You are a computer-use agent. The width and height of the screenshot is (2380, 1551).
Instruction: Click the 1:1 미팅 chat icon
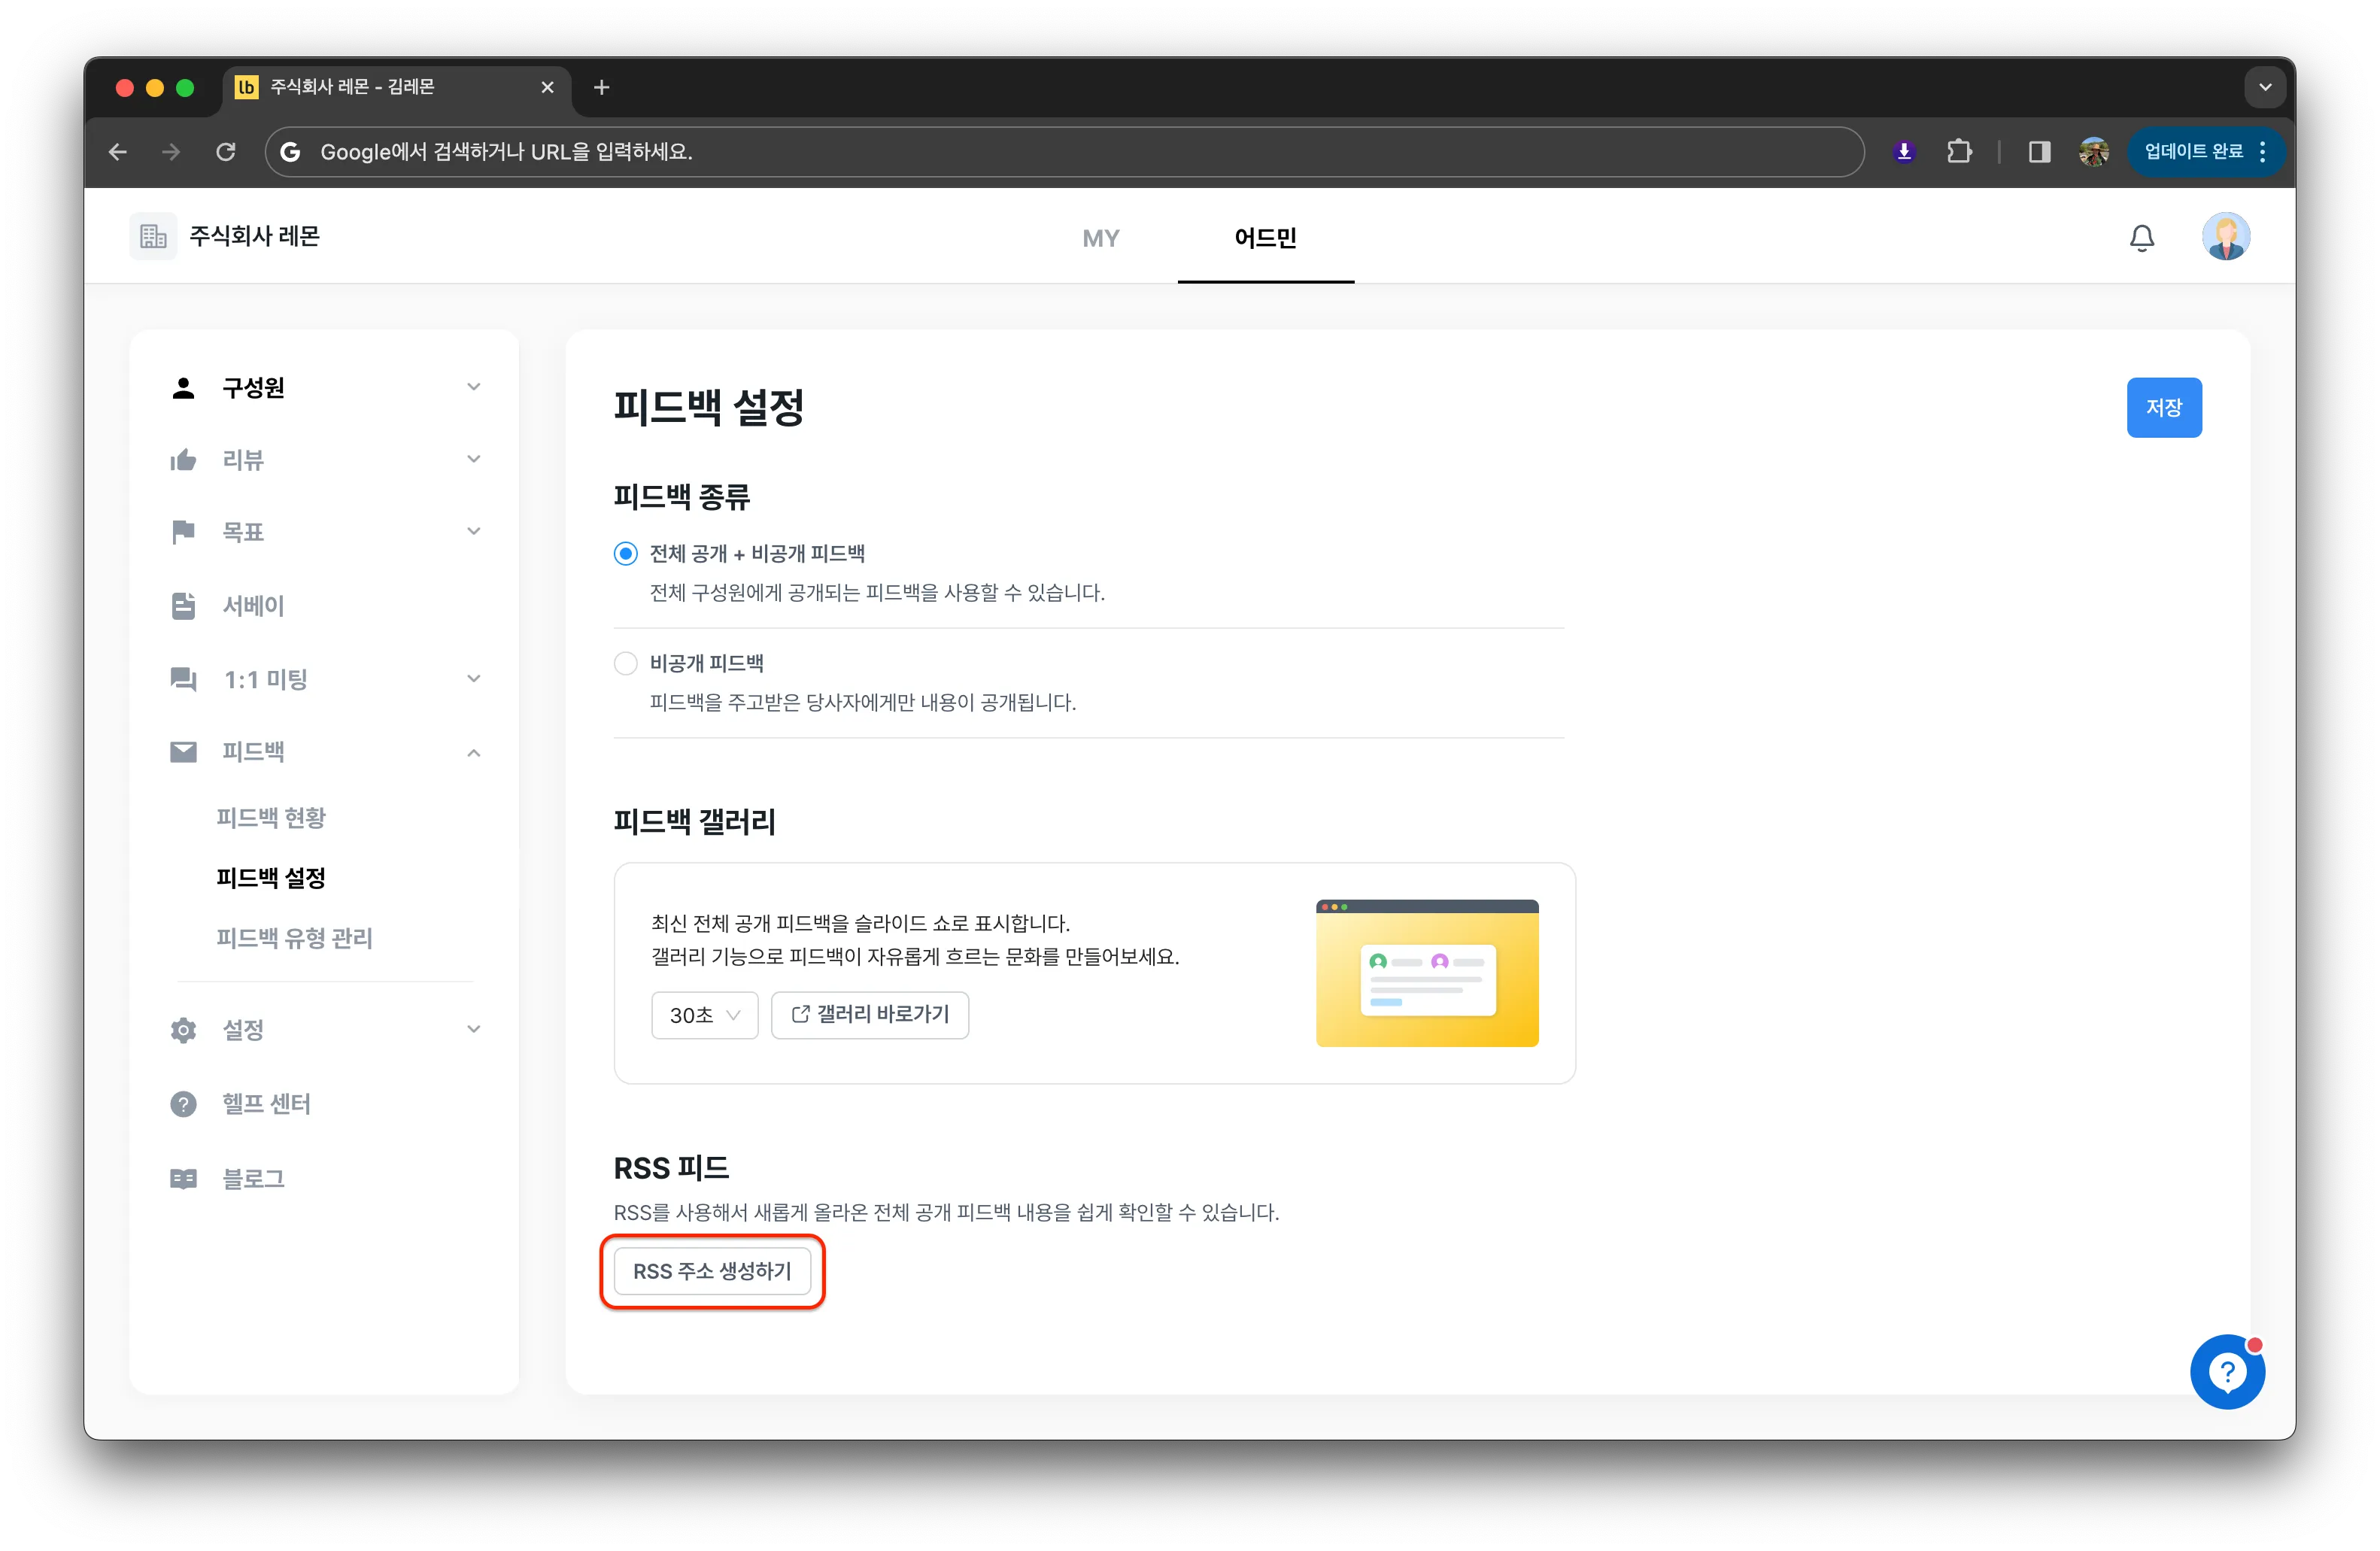[183, 679]
